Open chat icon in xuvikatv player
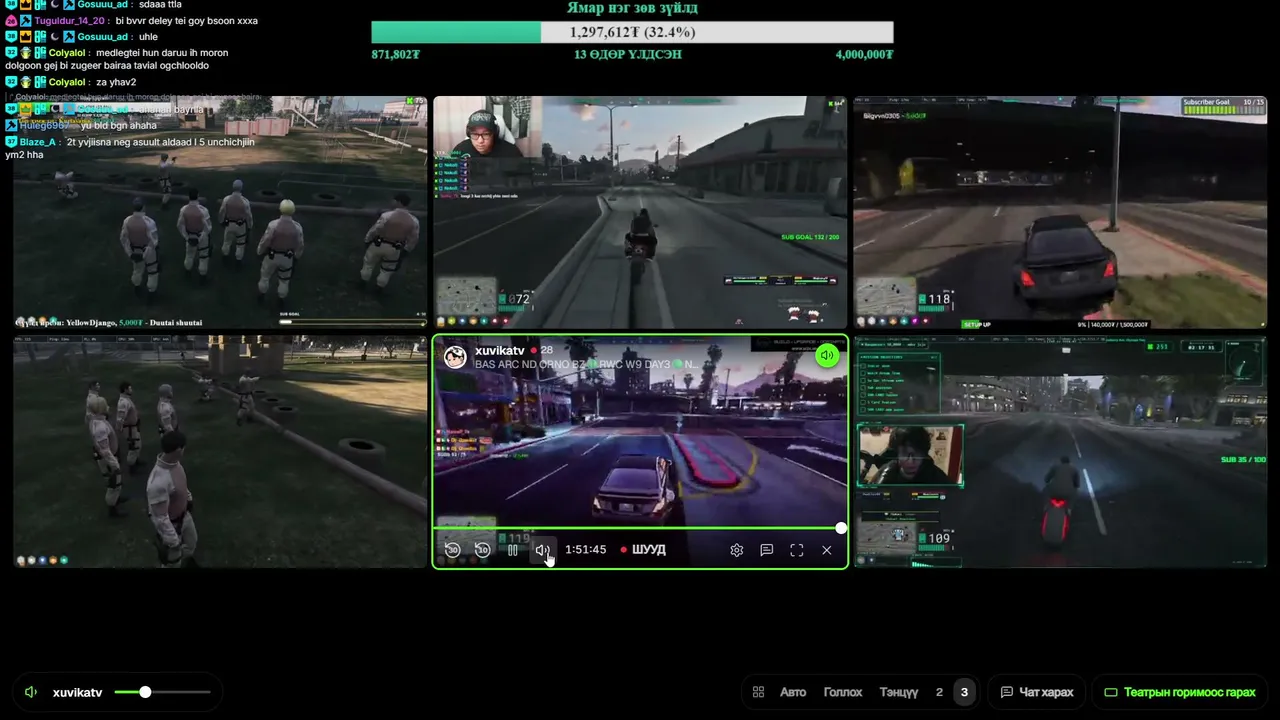This screenshot has width=1280, height=720. tap(767, 550)
